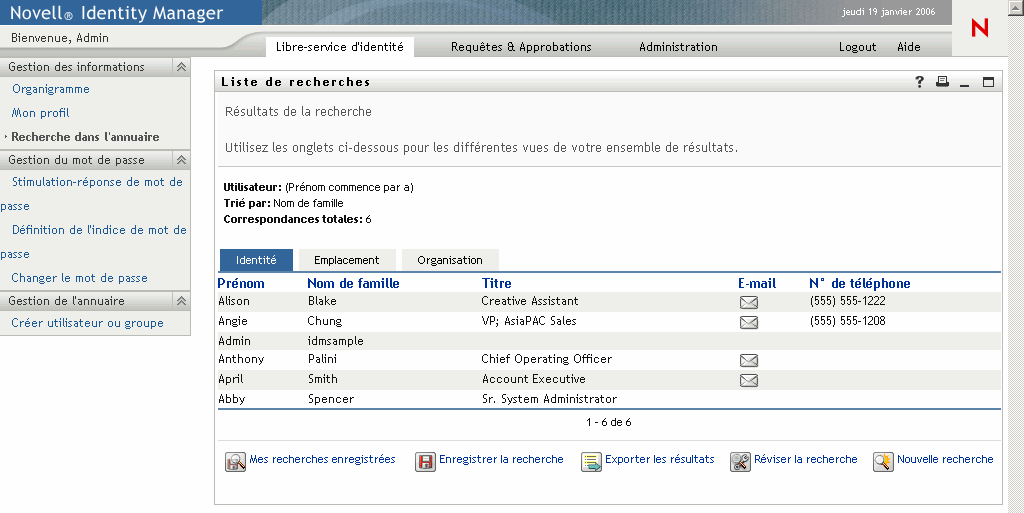Click the new search magnifier icon

(x=883, y=461)
